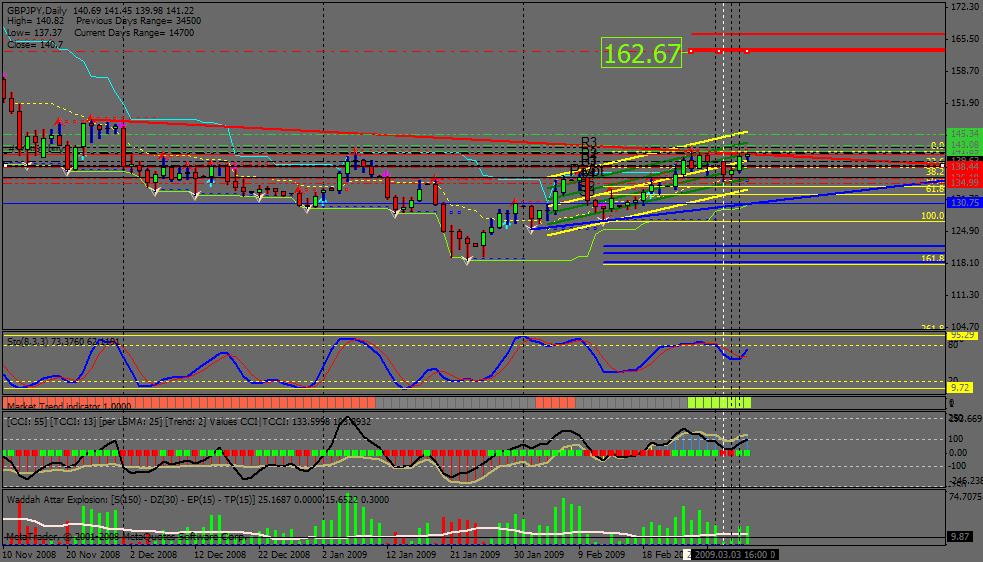Image resolution: width=983 pixels, height=562 pixels.
Task: Click the 2 Jan 2009 date label
Action: coord(345,554)
